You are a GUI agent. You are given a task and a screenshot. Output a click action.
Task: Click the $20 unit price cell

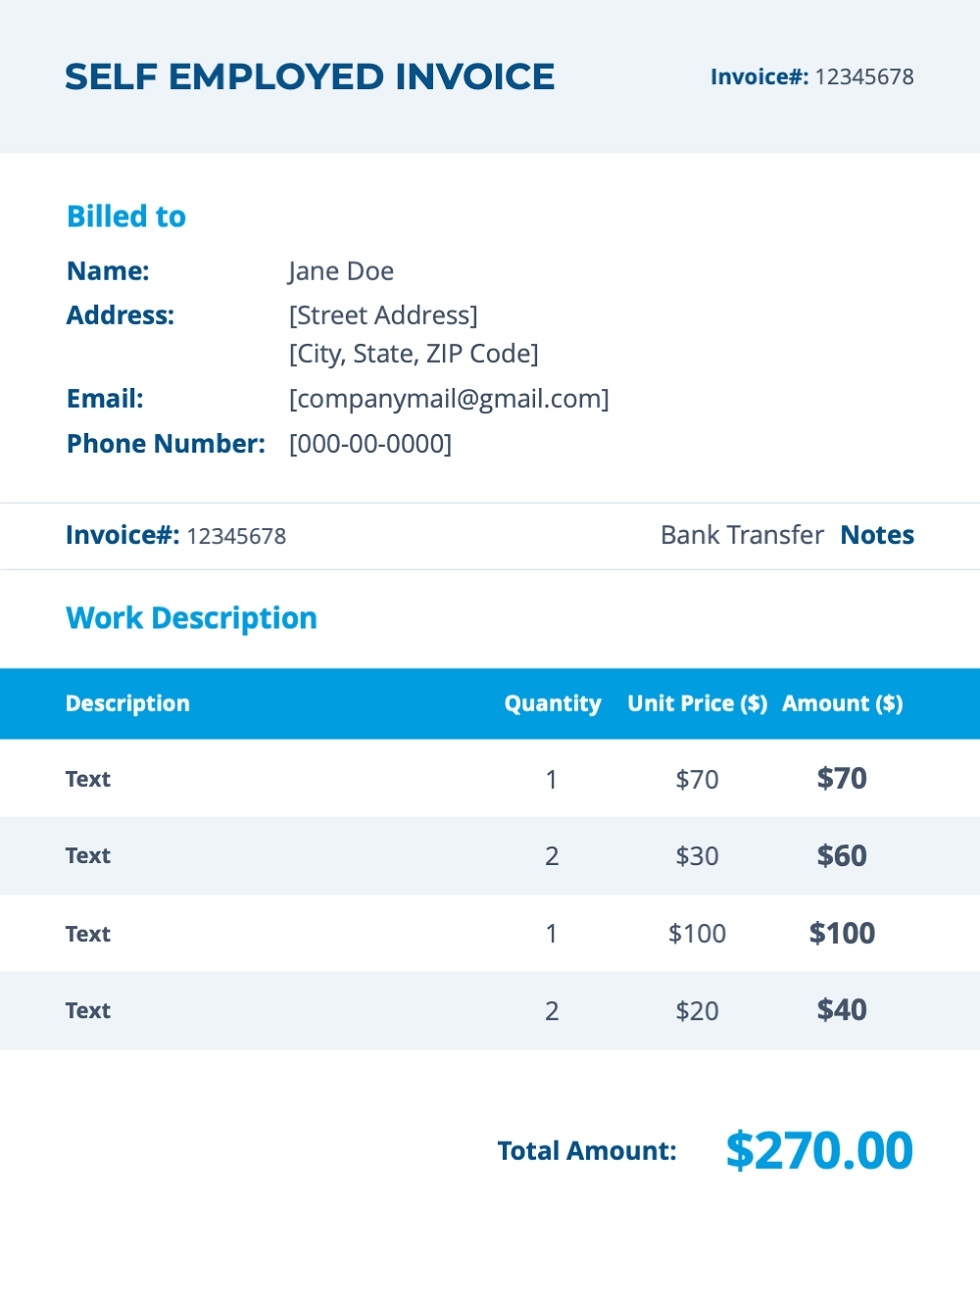(x=697, y=1011)
